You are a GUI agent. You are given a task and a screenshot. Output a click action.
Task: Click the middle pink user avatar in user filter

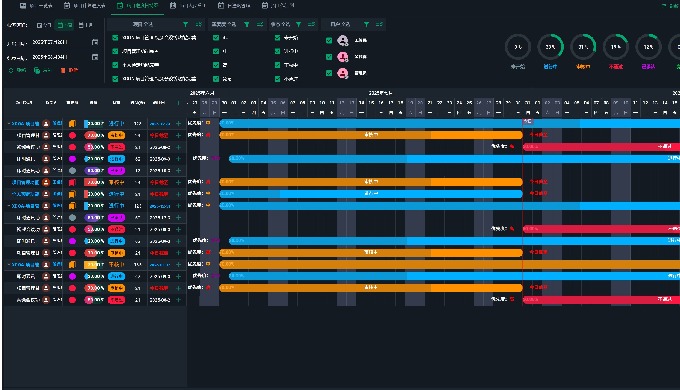[343, 57]
